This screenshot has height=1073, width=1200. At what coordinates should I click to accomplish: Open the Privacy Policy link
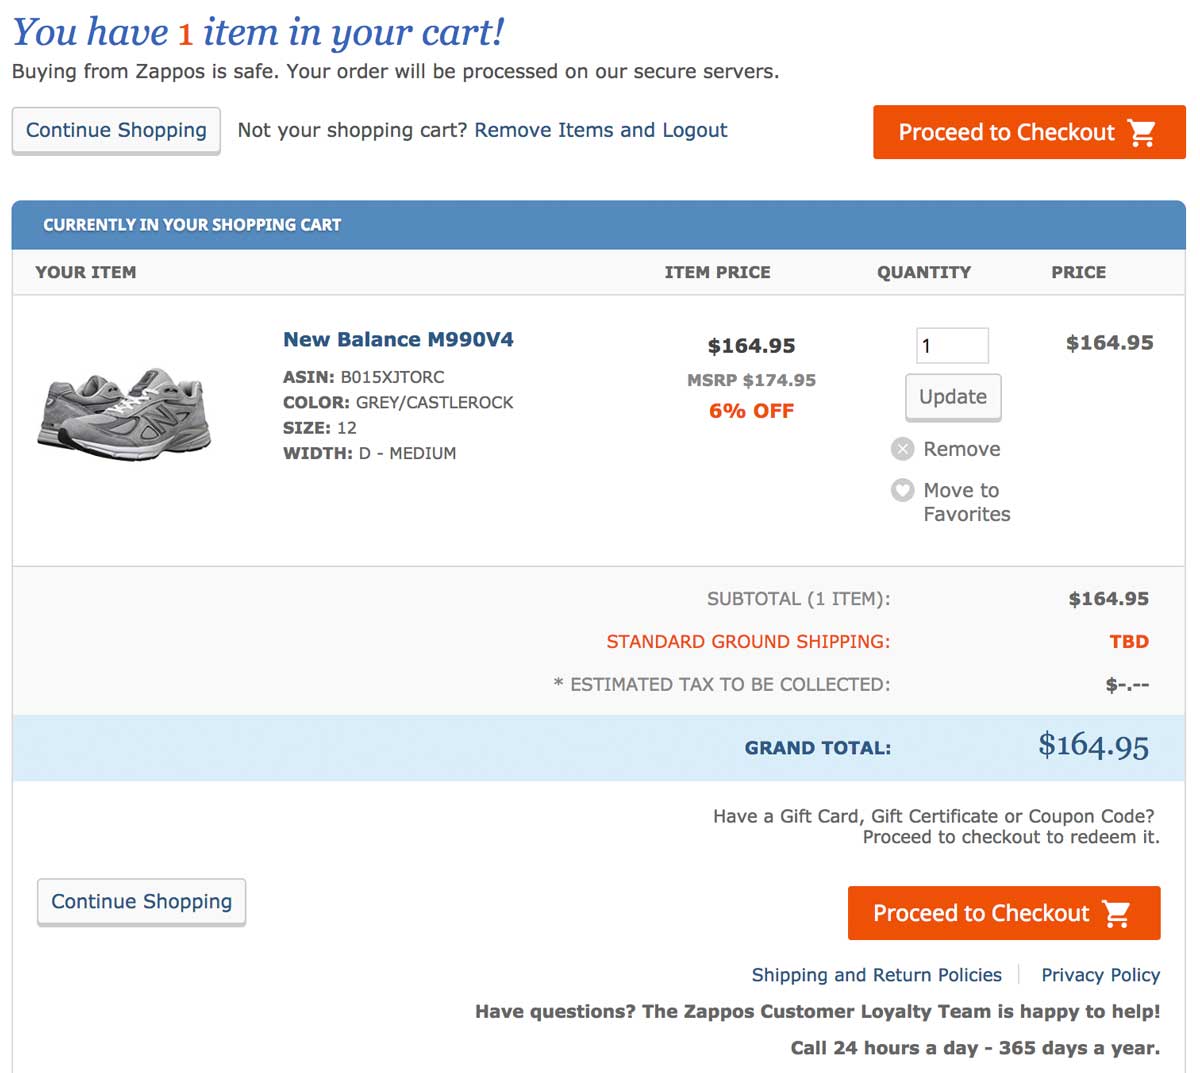pyautogui.click(x=1100, y=975)
